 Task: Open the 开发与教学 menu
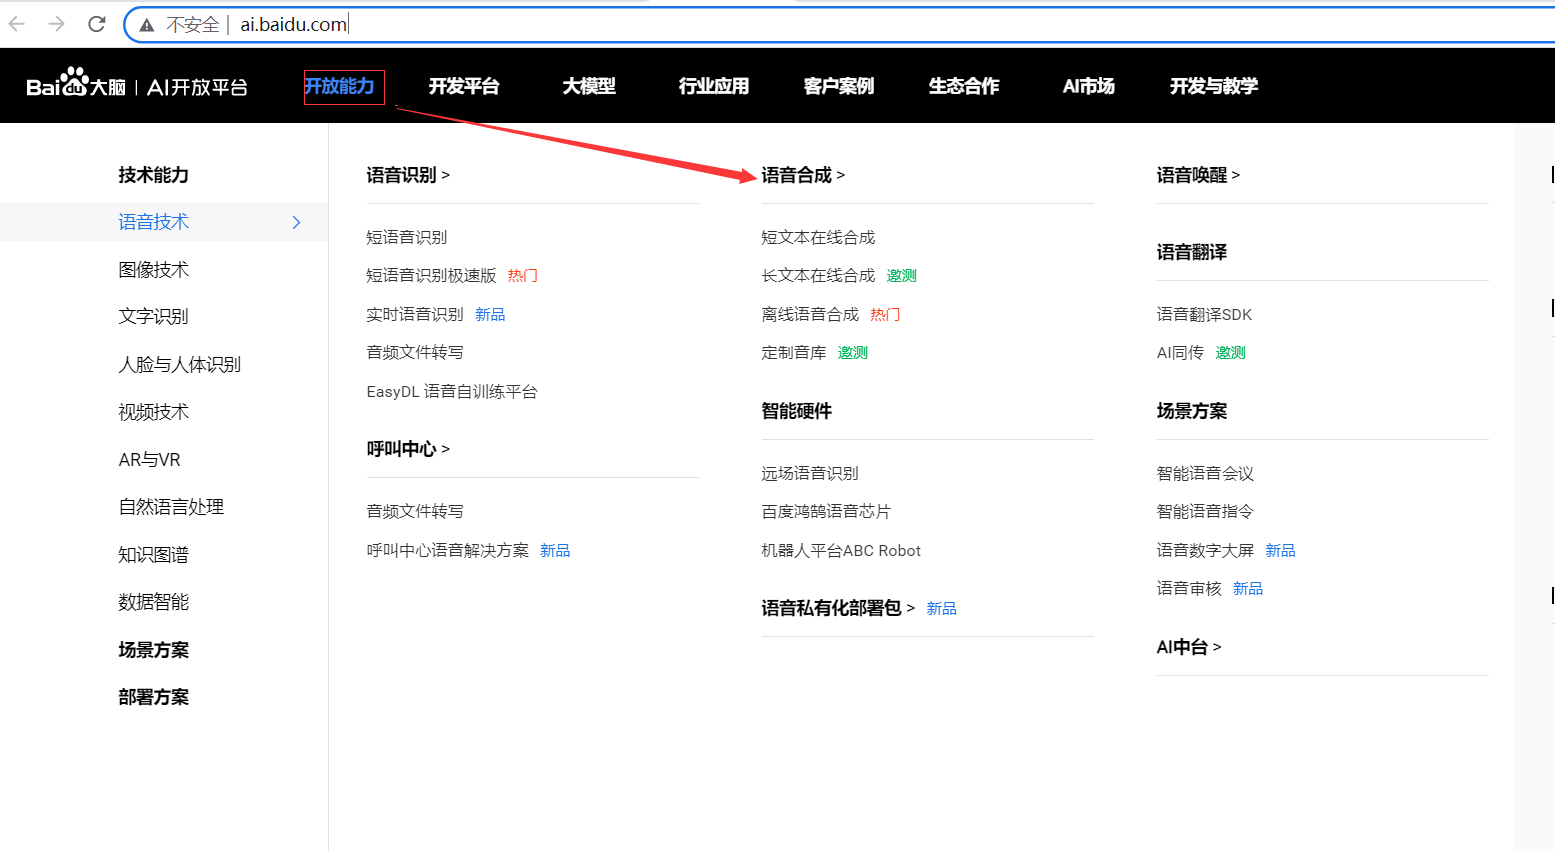click(1214, 87)
